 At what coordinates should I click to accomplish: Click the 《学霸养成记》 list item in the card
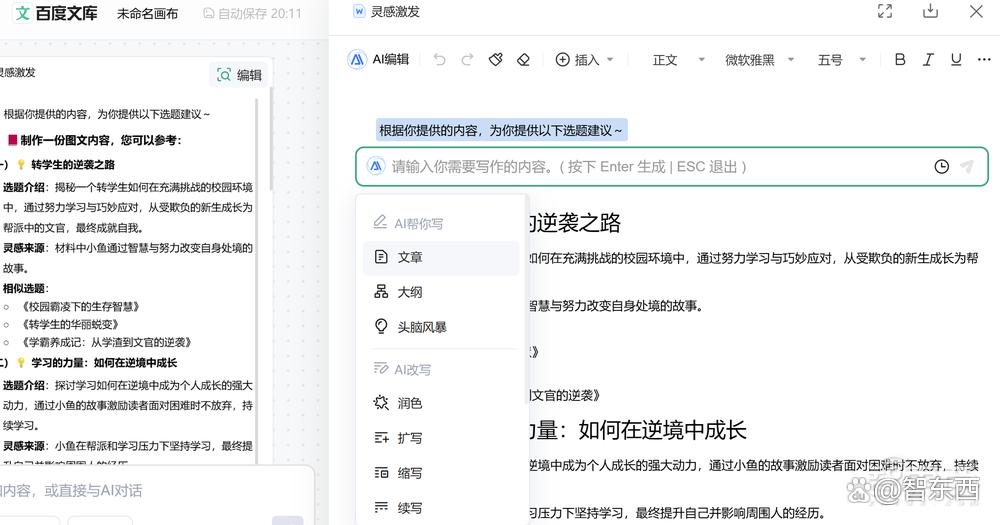coord(107,342)
